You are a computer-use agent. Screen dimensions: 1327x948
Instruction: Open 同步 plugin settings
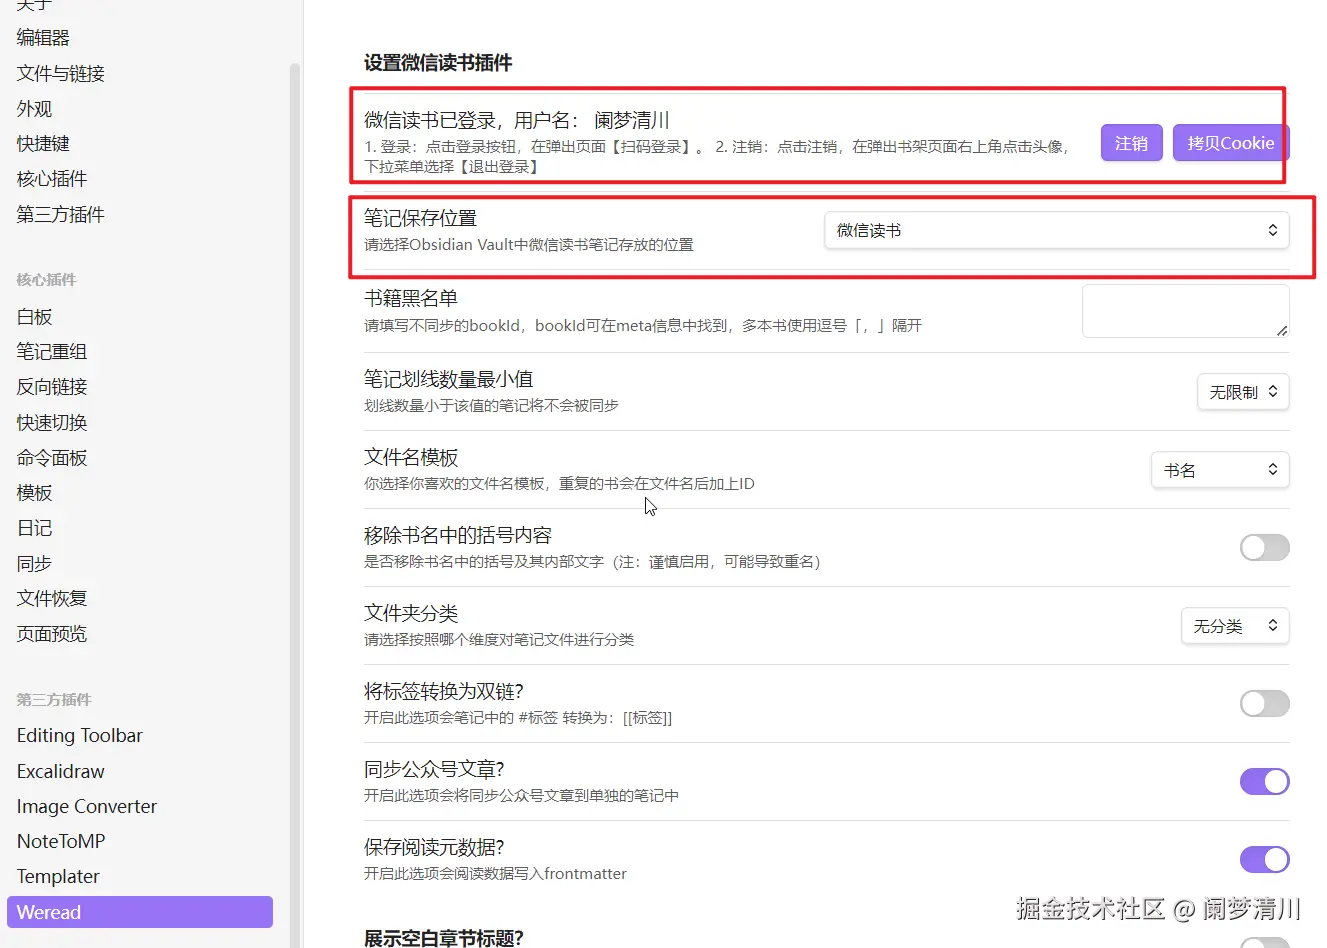(34, 563)
